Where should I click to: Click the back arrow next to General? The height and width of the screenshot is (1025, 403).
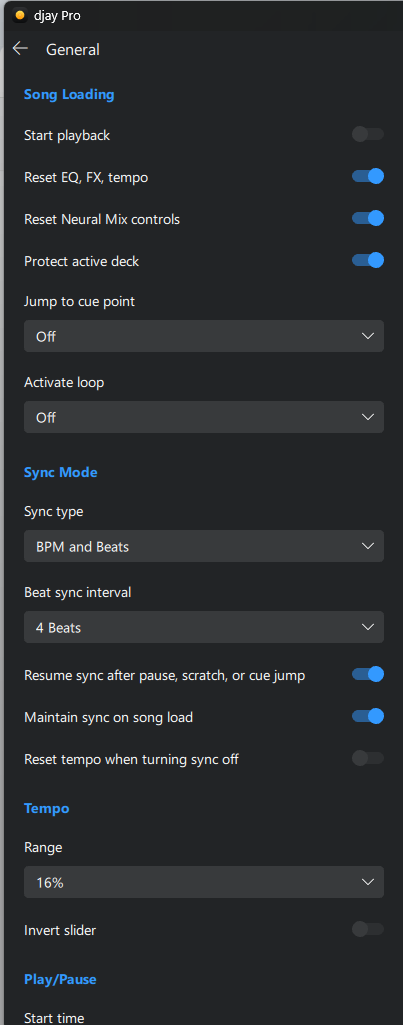coord(20,48)
